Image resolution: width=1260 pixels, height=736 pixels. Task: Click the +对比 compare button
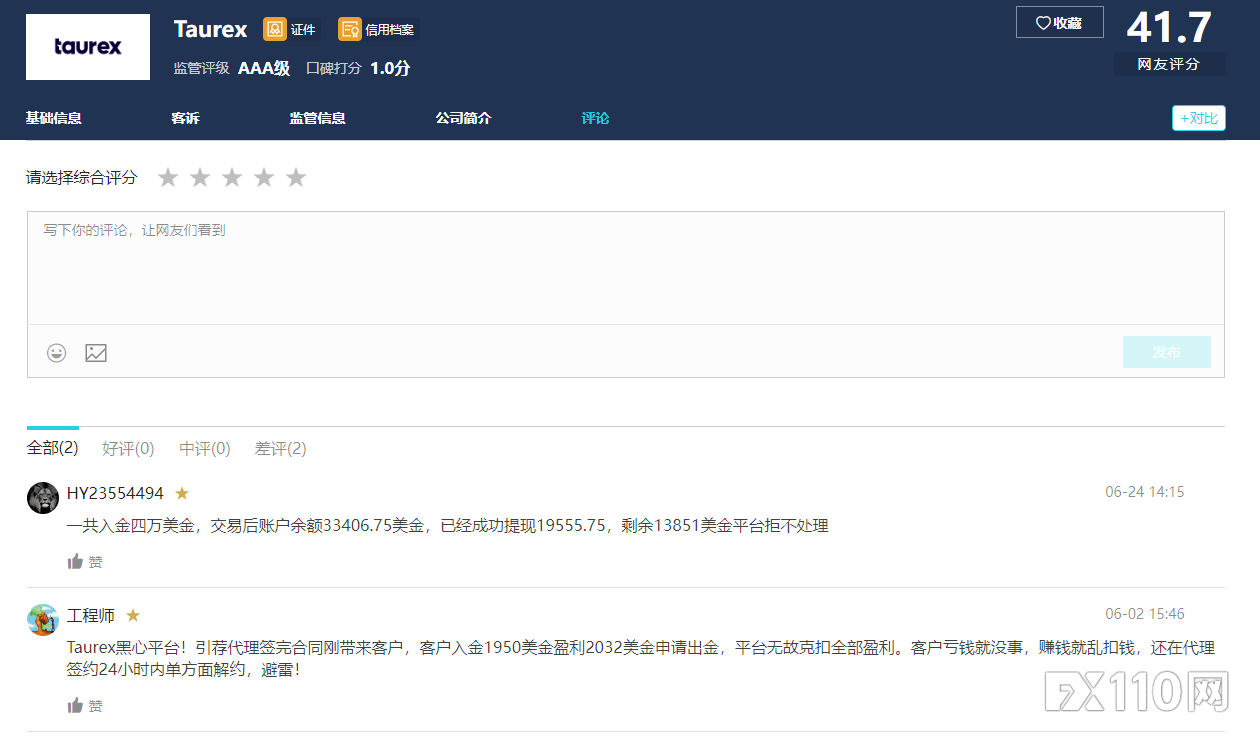pos(1198,118)
